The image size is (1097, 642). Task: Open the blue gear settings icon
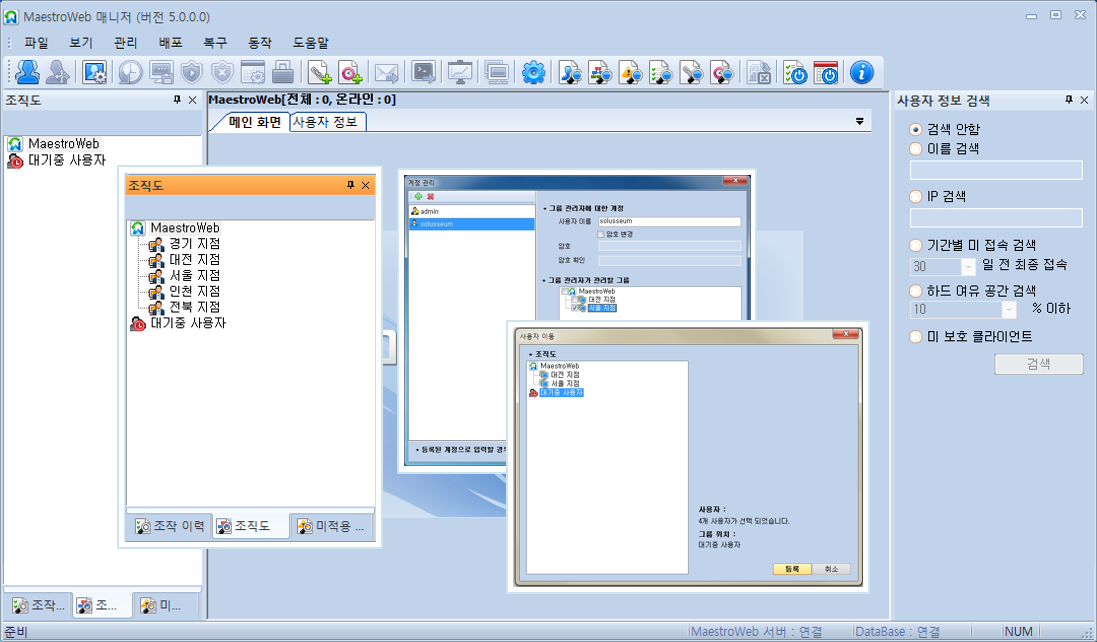tap(534, 72)
